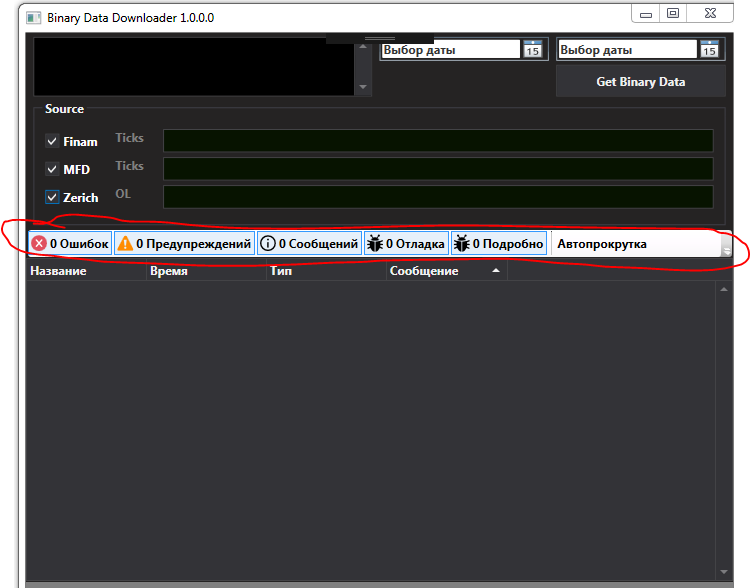Click the application icon in title bar

click(x=33, y=18)
